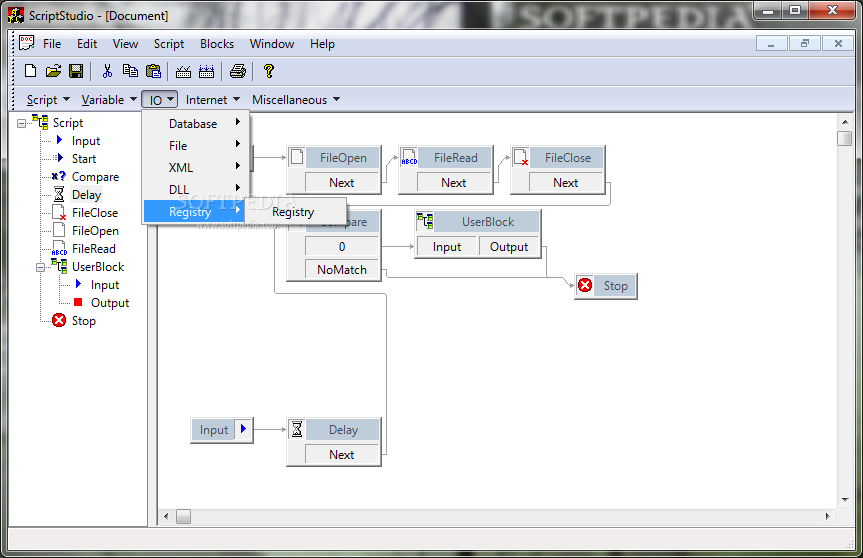This screenshot has height=558, width=863.
Task: Select Output under UserBlock in tree
Action: tap(110, 303)
